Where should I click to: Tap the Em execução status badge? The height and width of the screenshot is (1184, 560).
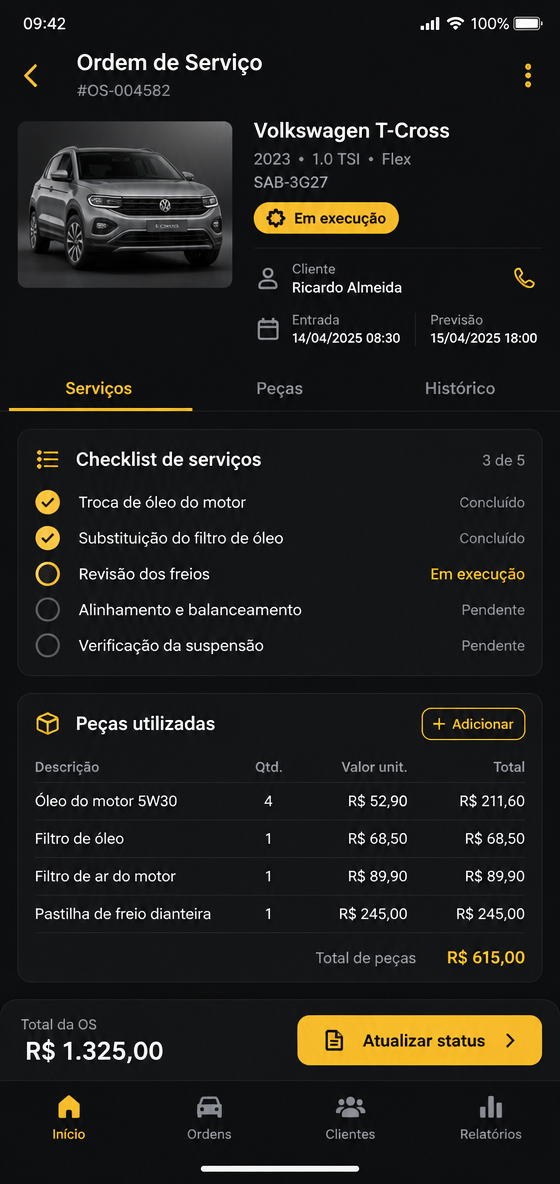[x=326, y=218]
